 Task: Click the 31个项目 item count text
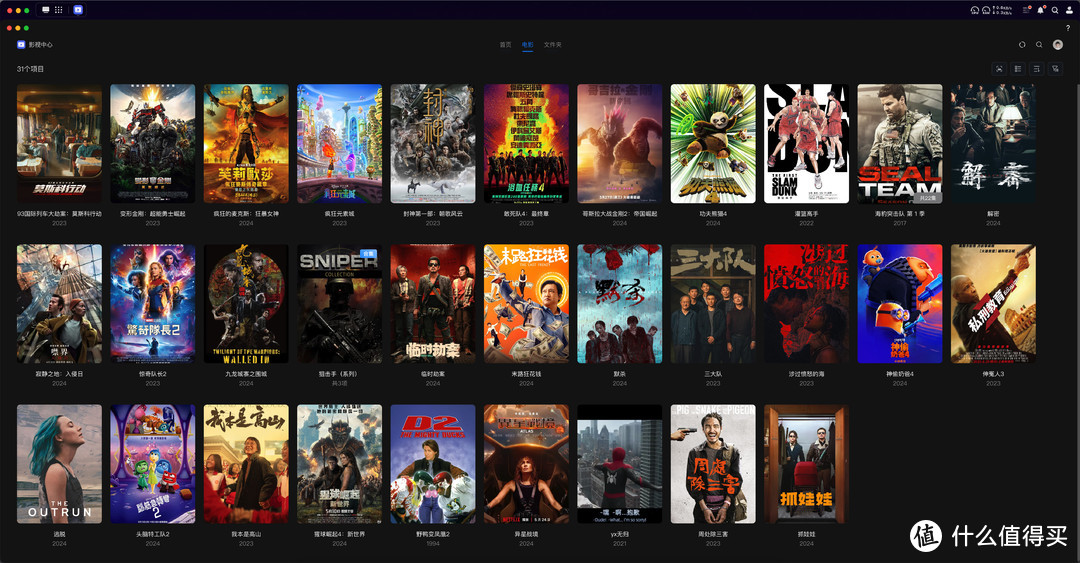pyautogui.click(x=30, y=69)
